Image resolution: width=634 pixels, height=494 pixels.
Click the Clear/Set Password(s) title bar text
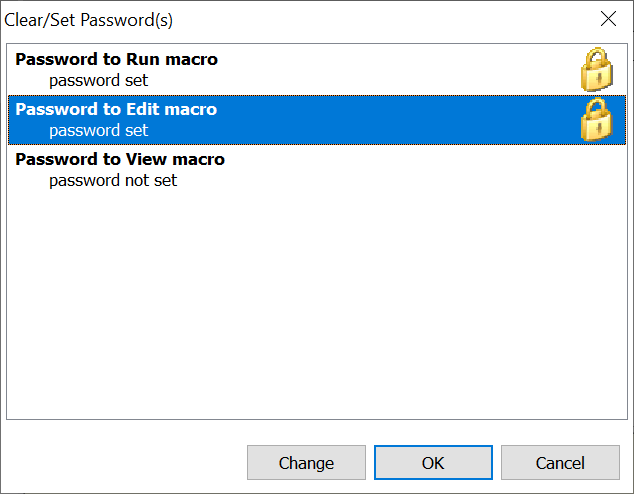tap(95, 20)
